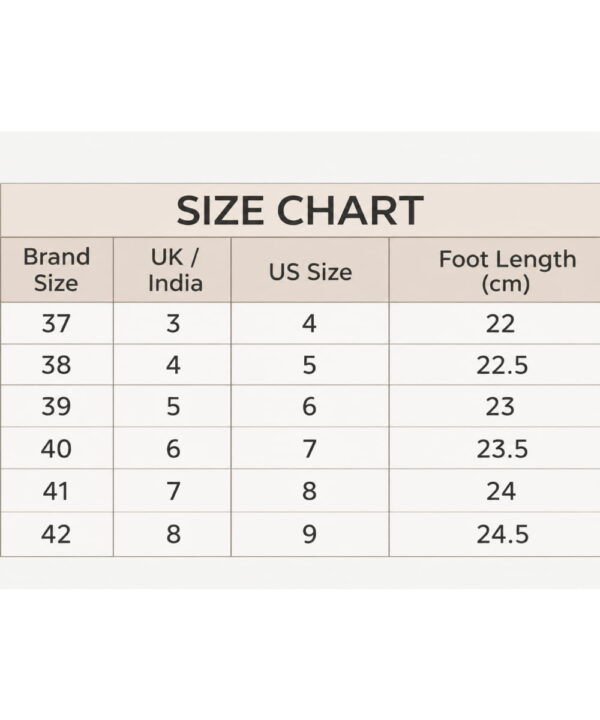Select the Foot Length (cm) header
This screenshot has width=600, height=720.
pyautogui.click(x=494, y=270)
